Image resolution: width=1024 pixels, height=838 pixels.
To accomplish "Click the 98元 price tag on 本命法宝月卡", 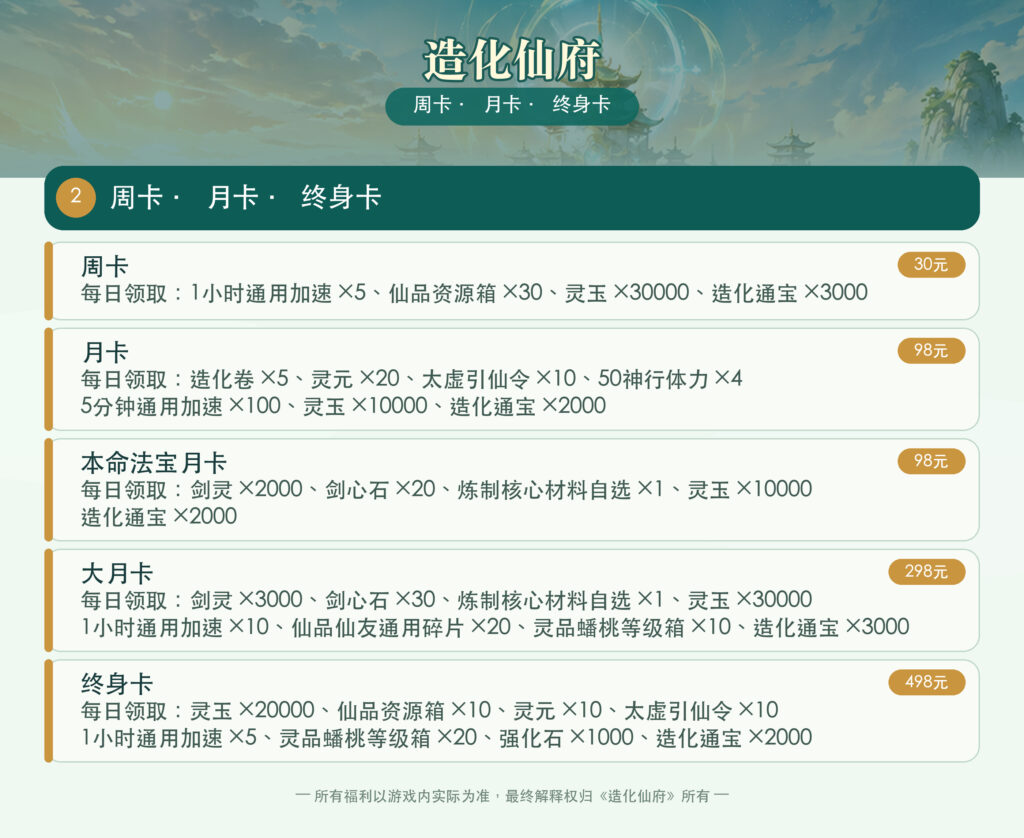I will click(x=931, y=461).
